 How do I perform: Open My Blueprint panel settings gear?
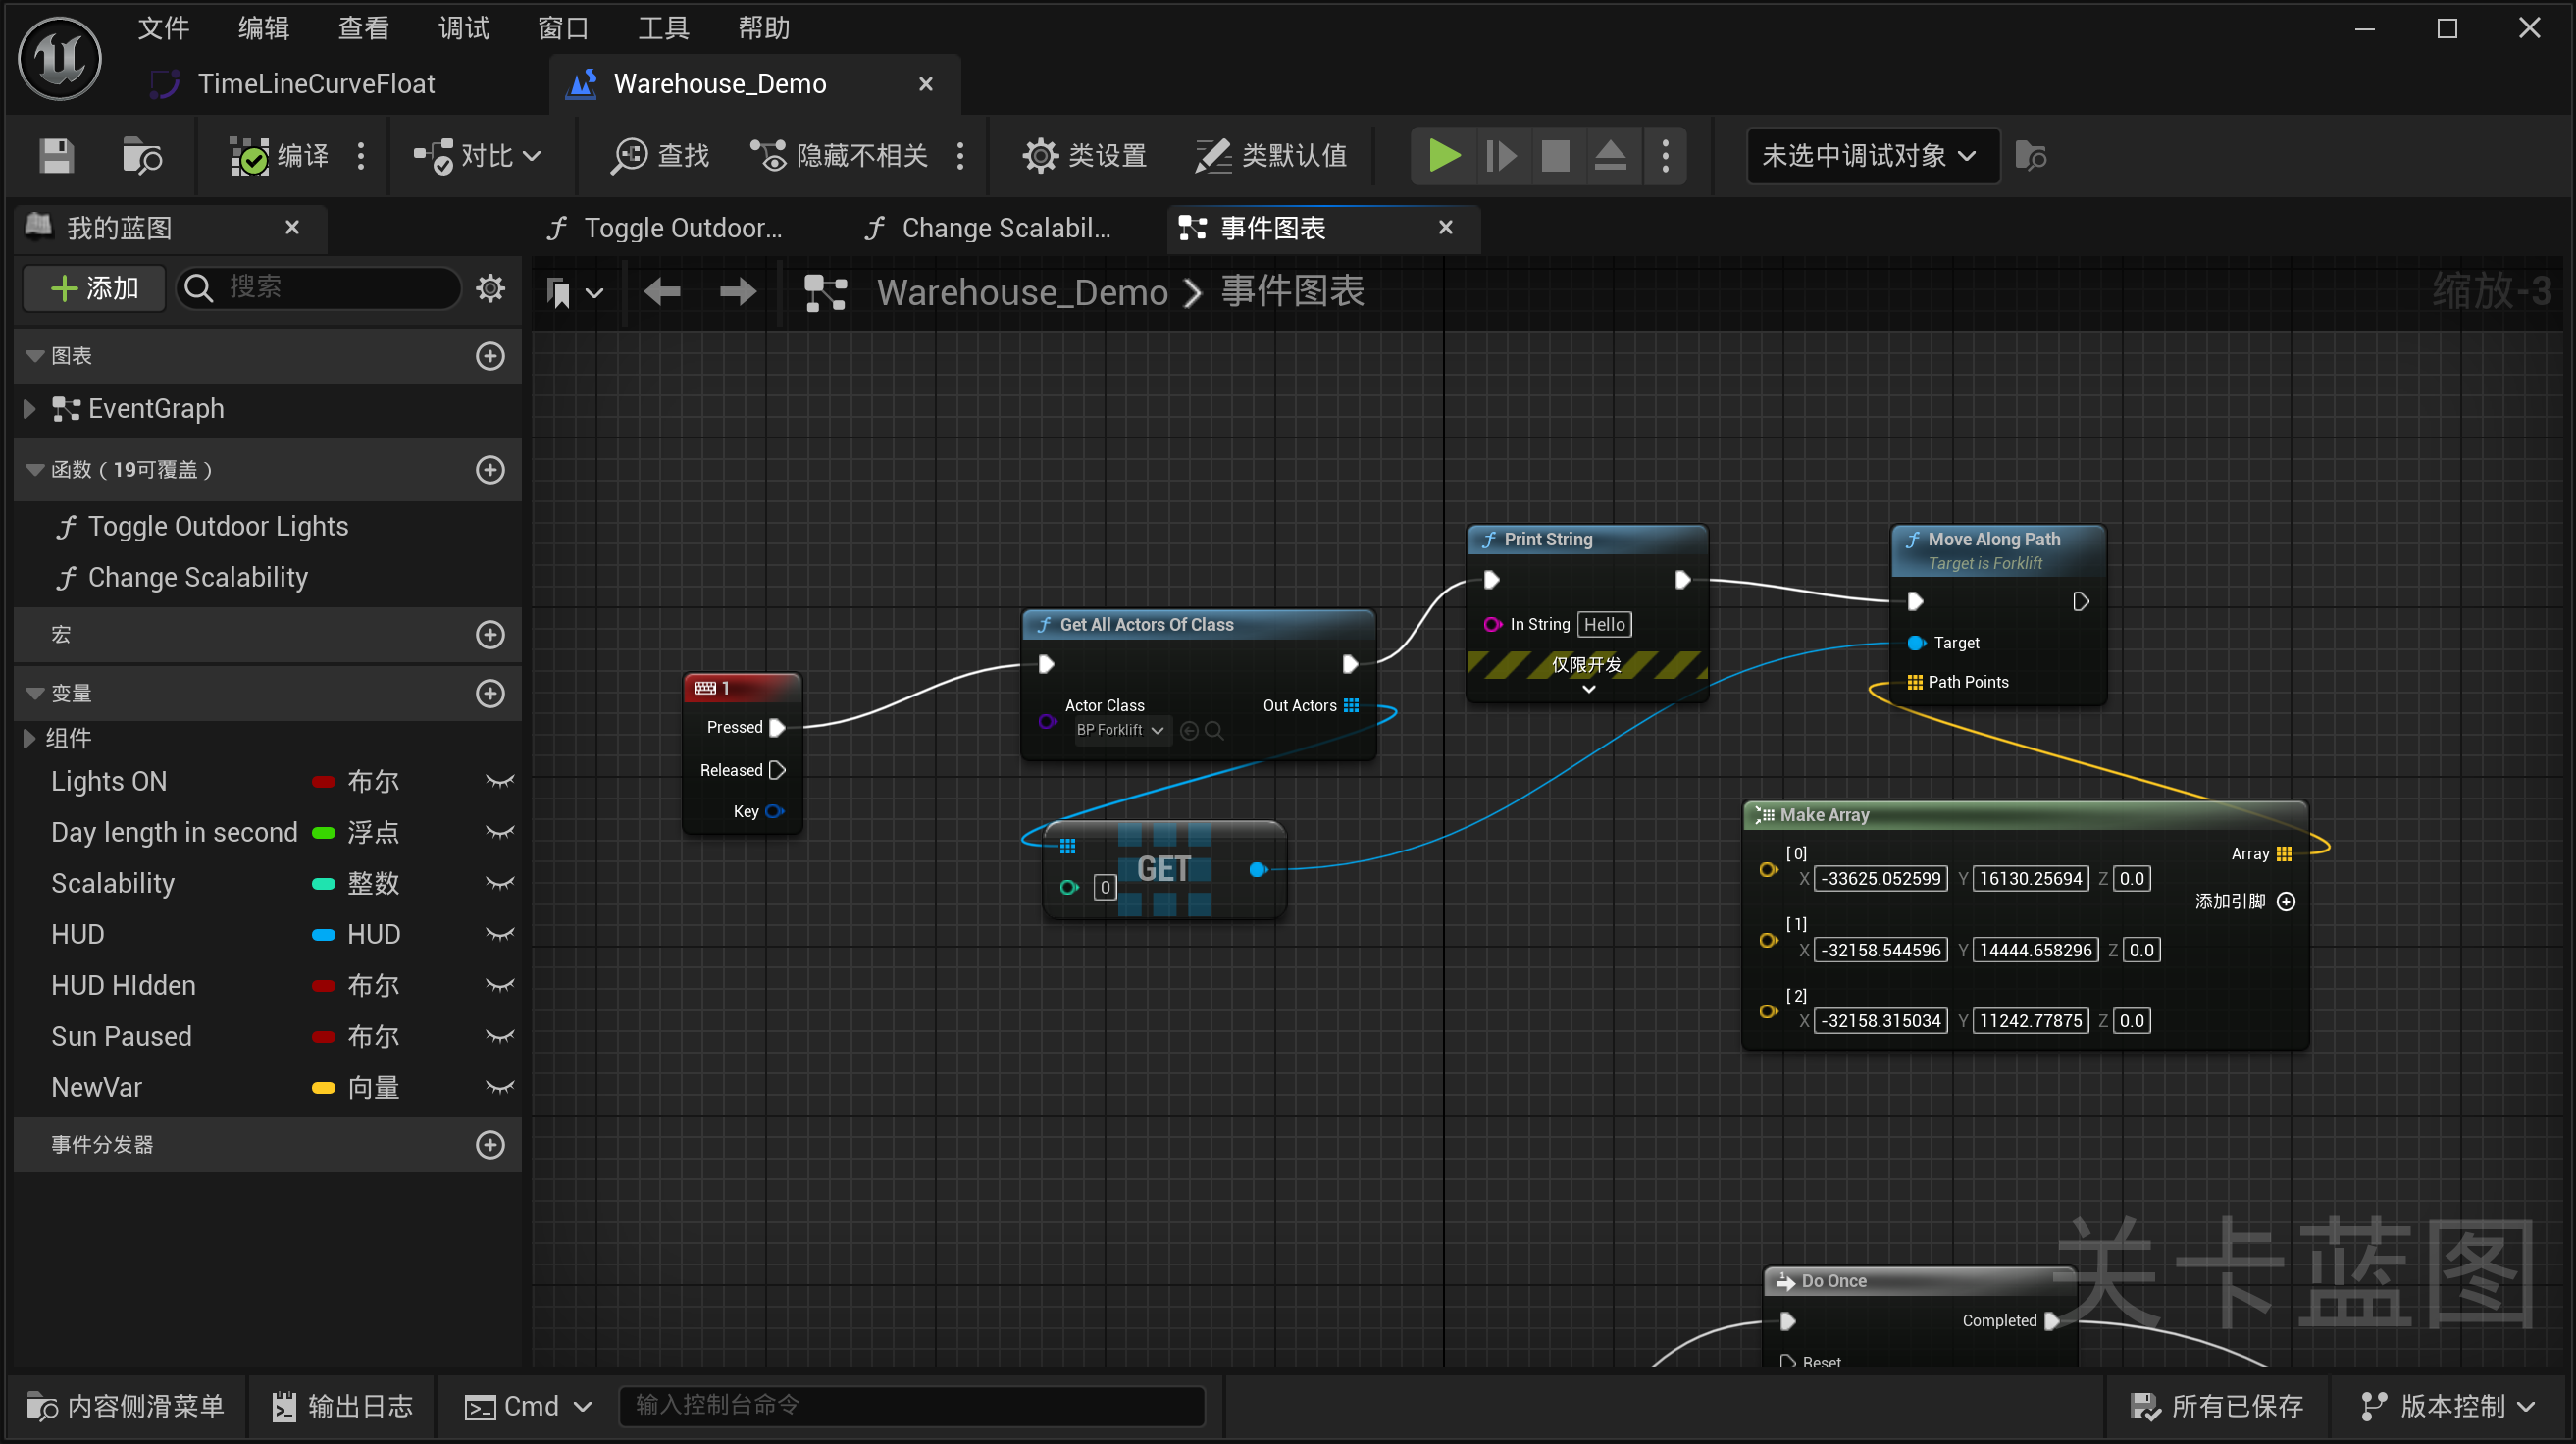point(490,289)
